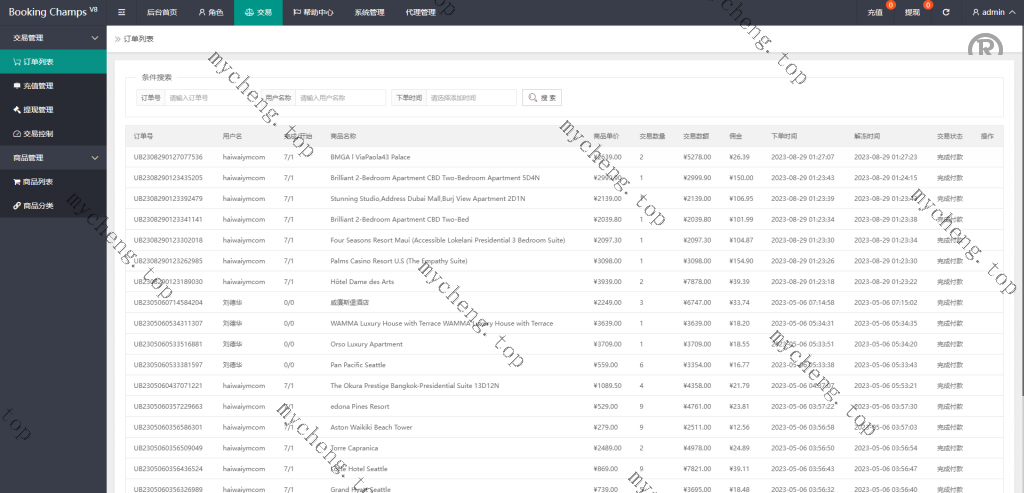Screen dimensions: 1024x493
Task: Open 交易控制 in the sidebar
Action: [x=38, y=133]
